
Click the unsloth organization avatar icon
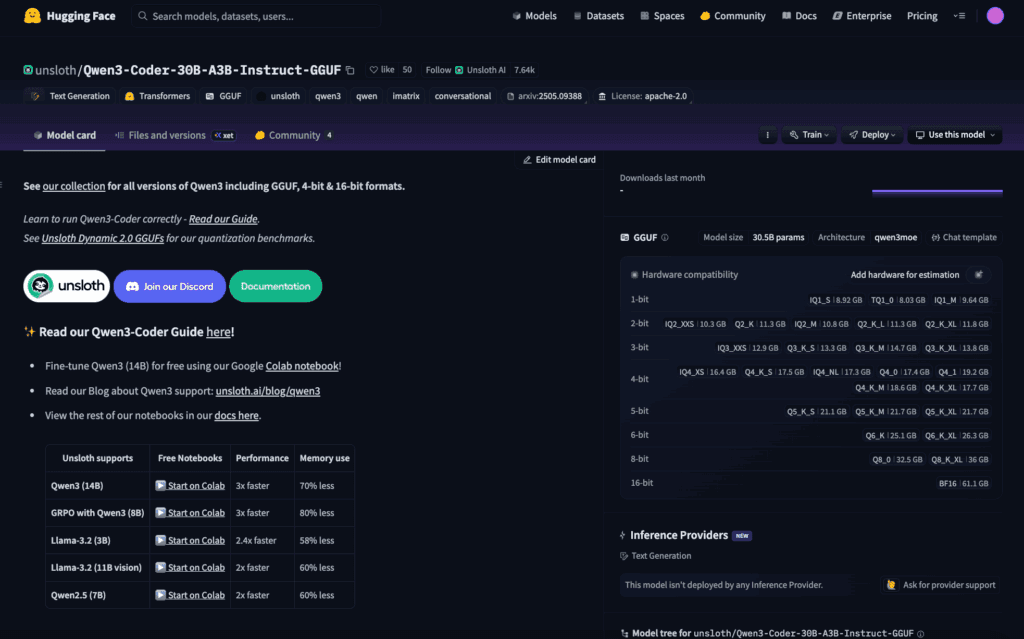pos(28,70)
